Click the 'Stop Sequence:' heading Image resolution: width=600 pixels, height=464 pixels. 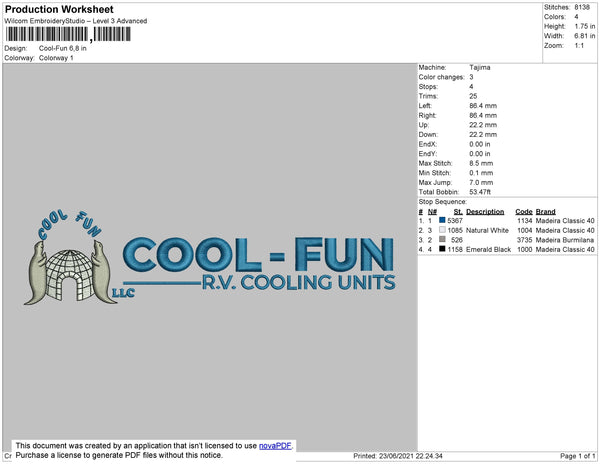[x=443, y=202]
